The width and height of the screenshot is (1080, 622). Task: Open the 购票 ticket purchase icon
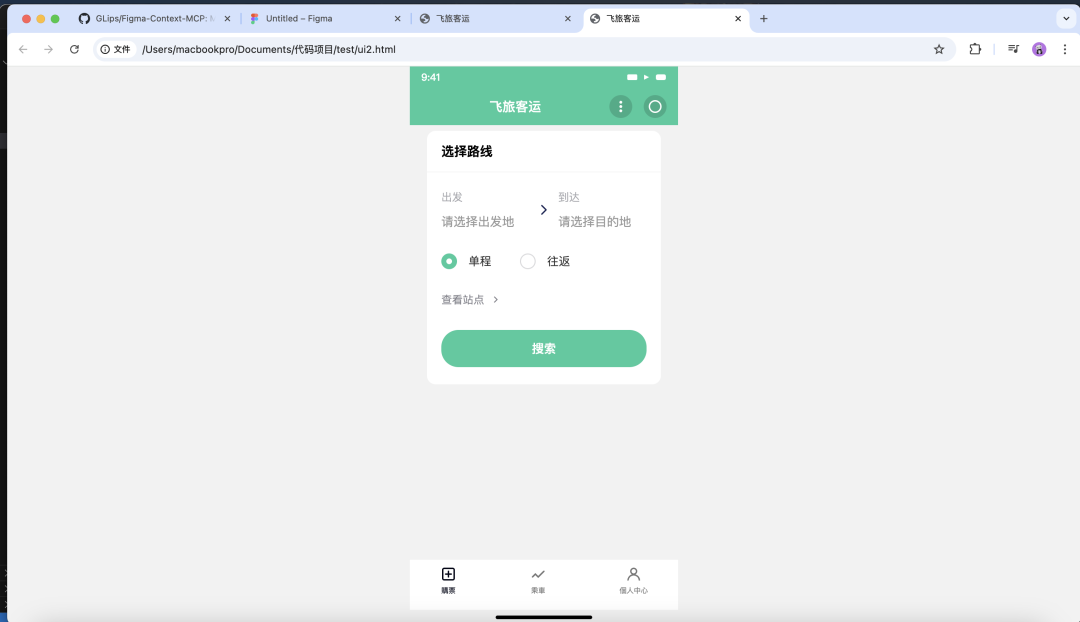pyautogui.click(x=448, y=574)
